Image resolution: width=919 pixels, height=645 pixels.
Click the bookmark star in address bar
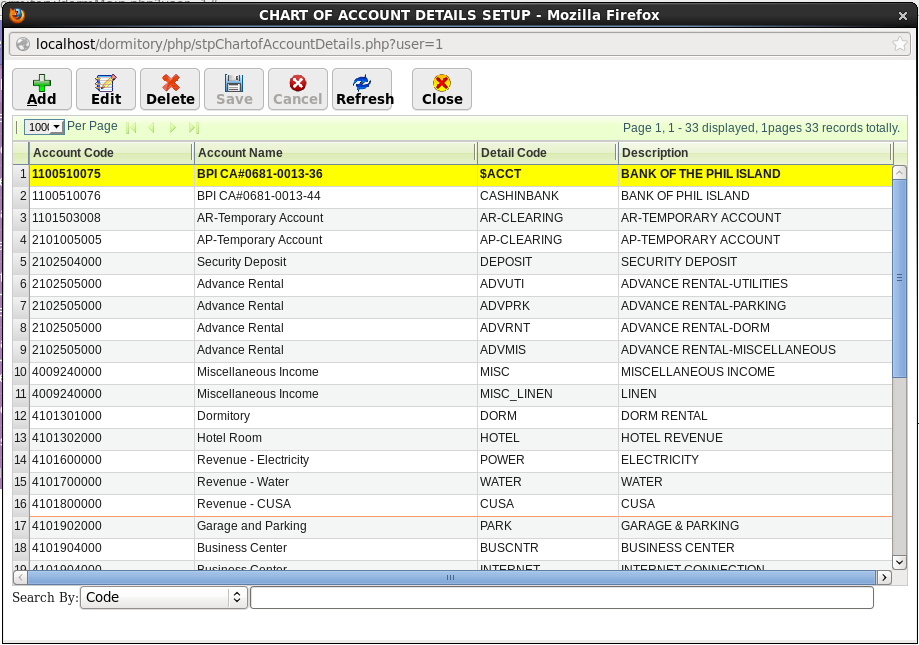click(x=900, y=44)
